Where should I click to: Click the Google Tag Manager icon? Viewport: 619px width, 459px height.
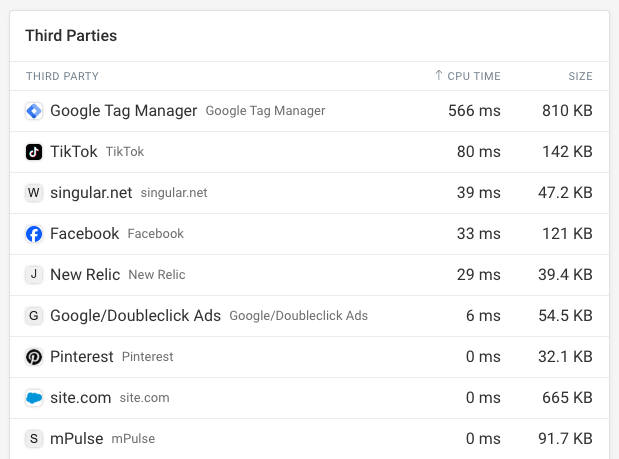click(34, 111)
